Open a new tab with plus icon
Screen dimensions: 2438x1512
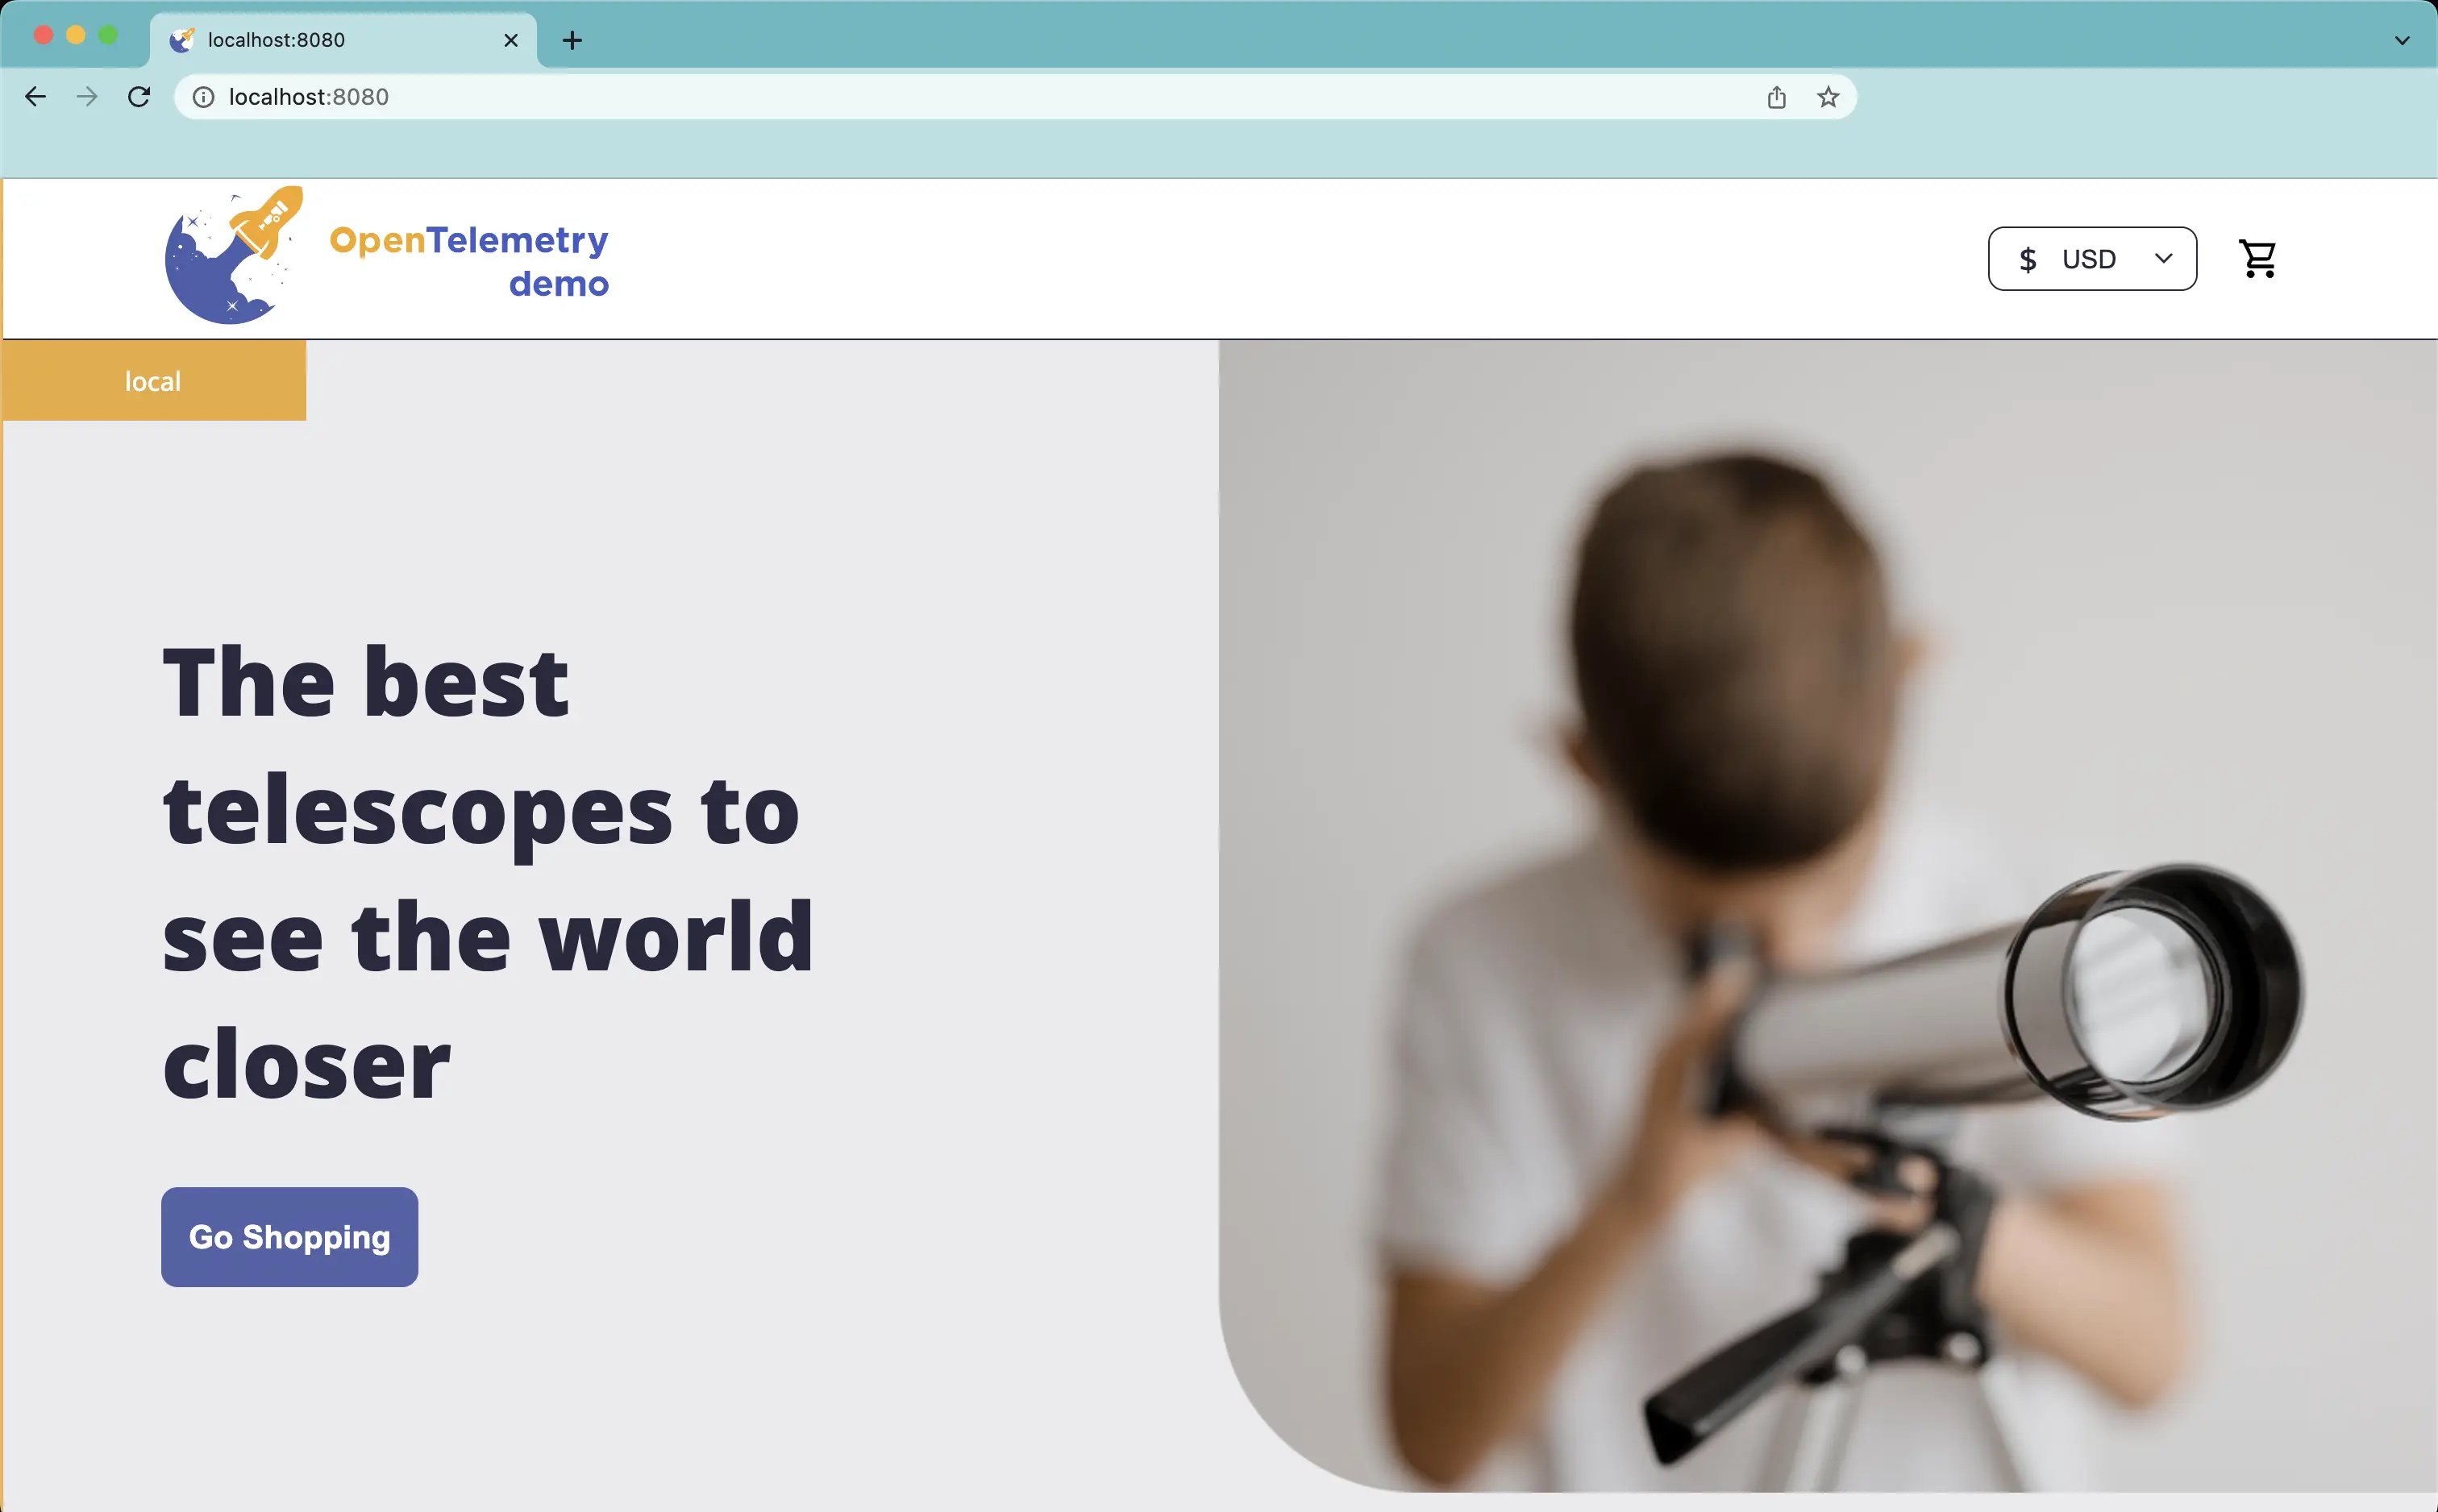572,40
